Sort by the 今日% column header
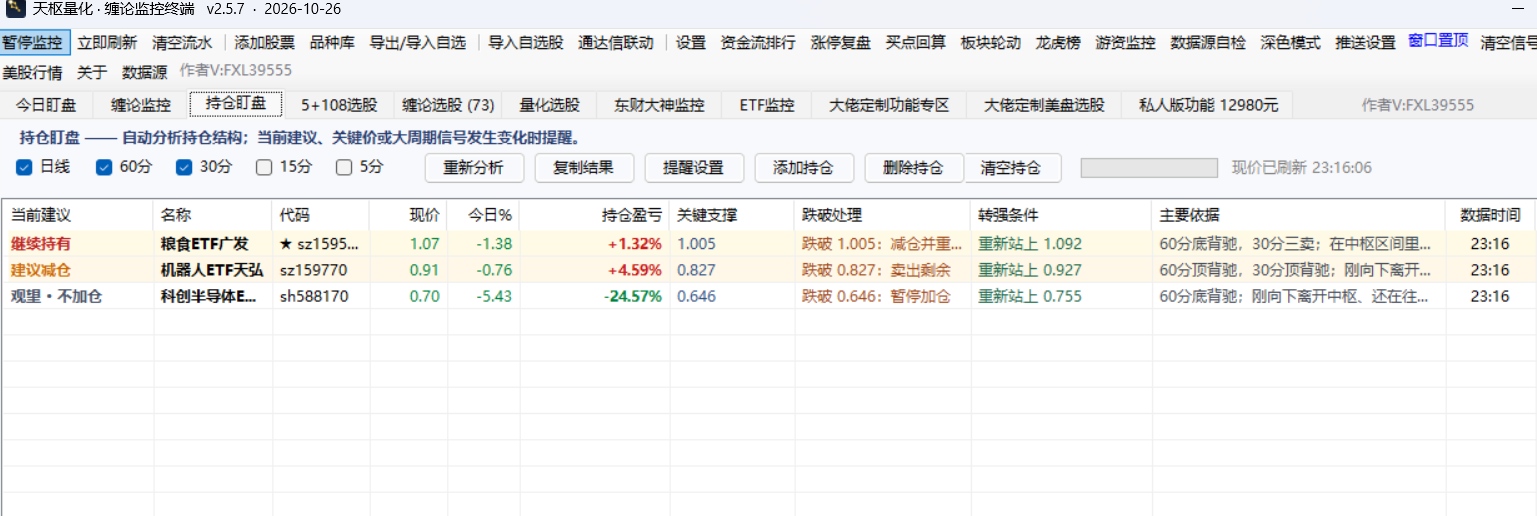This screenshot has height=516, width=1537. (x=483, y=215)
